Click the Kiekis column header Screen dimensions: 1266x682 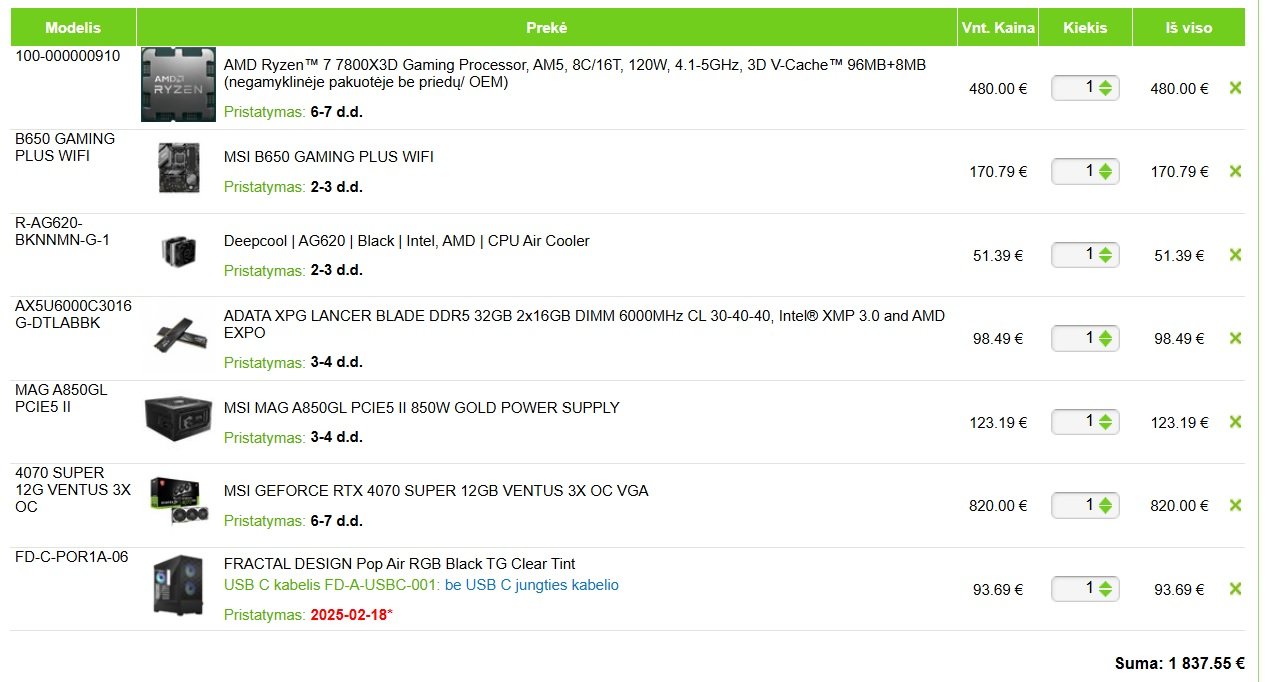click(x=1085, y=27)
